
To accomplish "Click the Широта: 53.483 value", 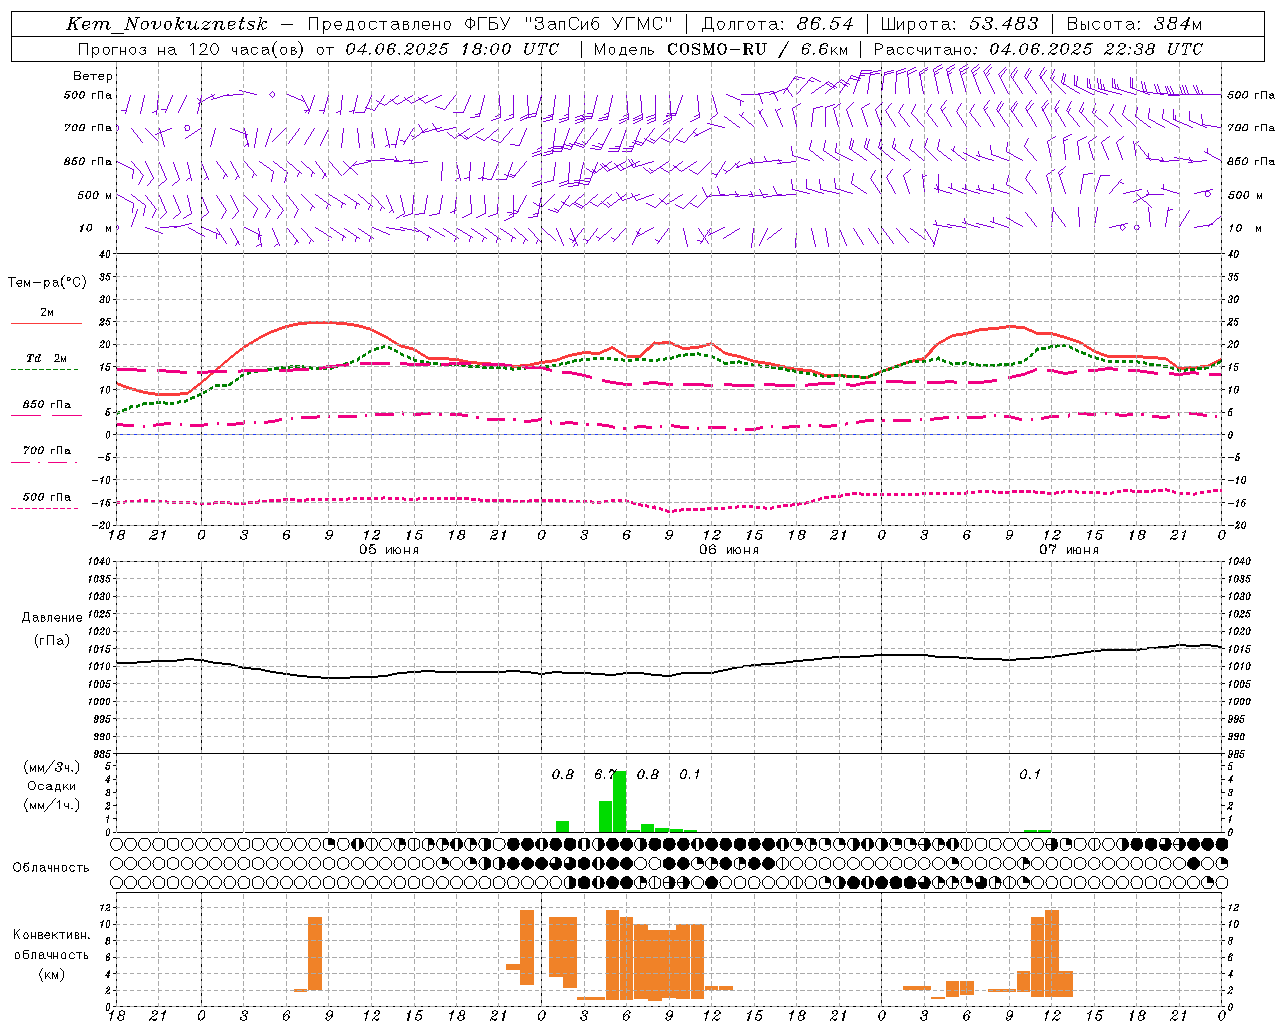I will pos(959,24).
